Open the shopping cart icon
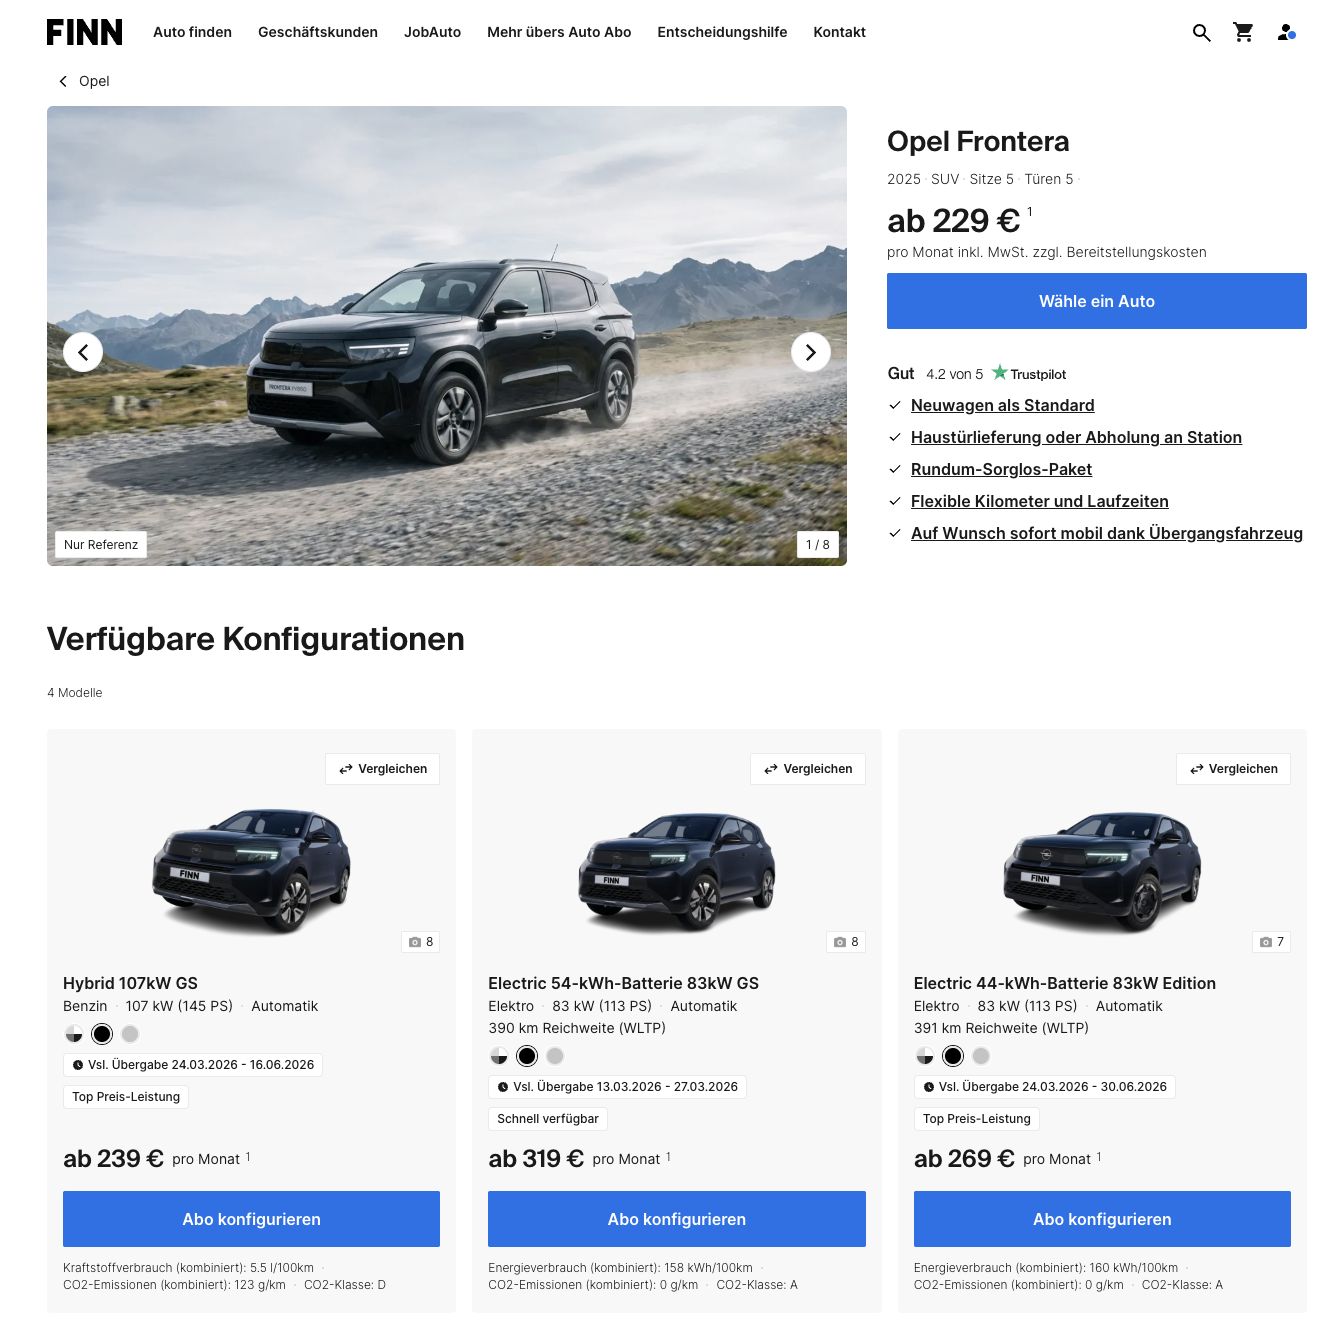This screenshot has width=1342, height=1324. coord(1243,33)
